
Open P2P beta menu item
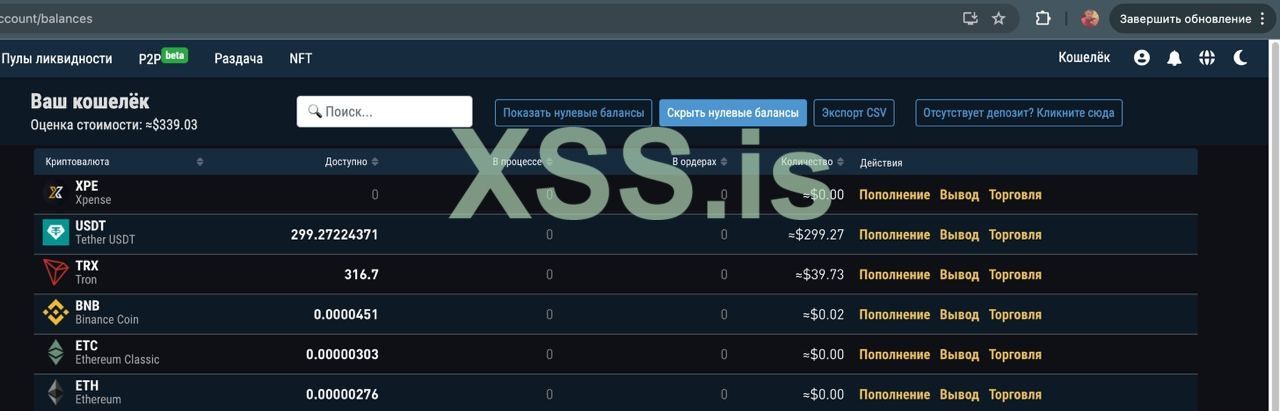(163, 57)
